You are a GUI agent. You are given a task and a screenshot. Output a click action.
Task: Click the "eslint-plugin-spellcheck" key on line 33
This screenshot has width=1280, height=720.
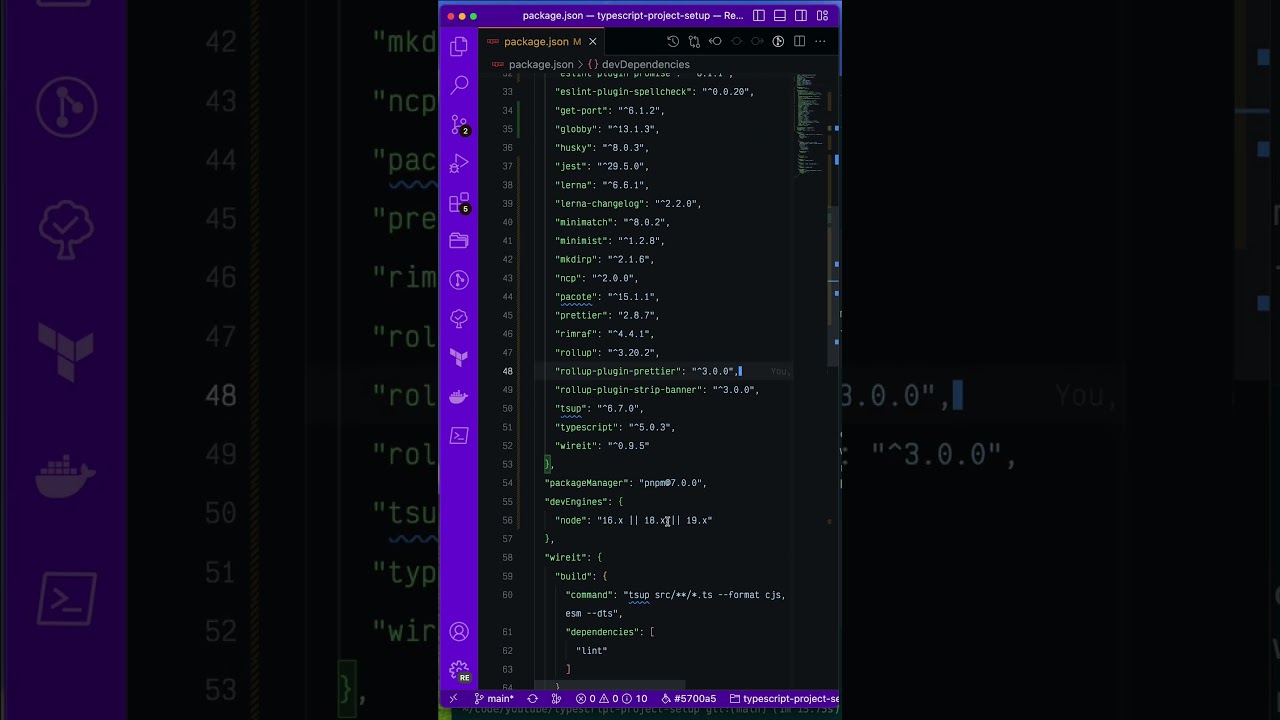coord(623,92)
